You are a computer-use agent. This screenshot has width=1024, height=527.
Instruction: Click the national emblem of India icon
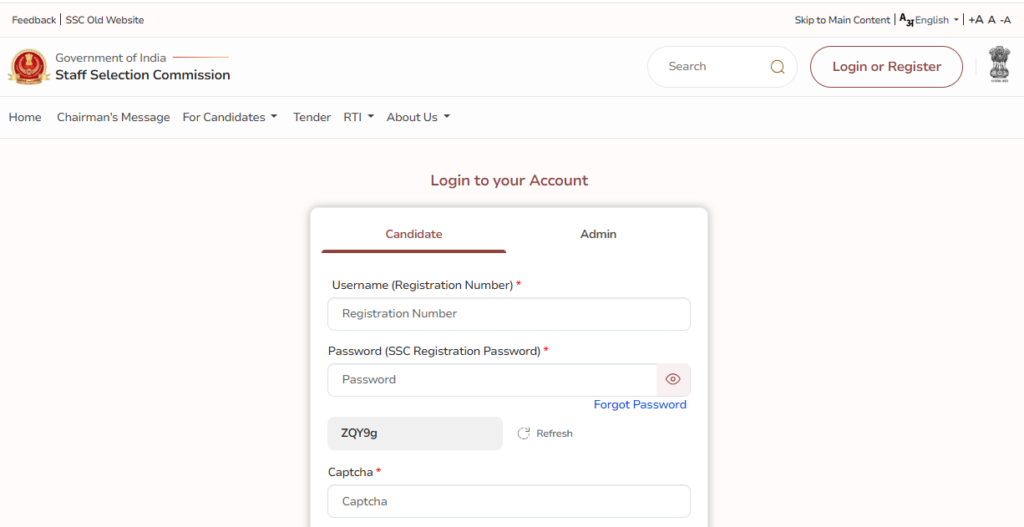(x=999, y=65)
